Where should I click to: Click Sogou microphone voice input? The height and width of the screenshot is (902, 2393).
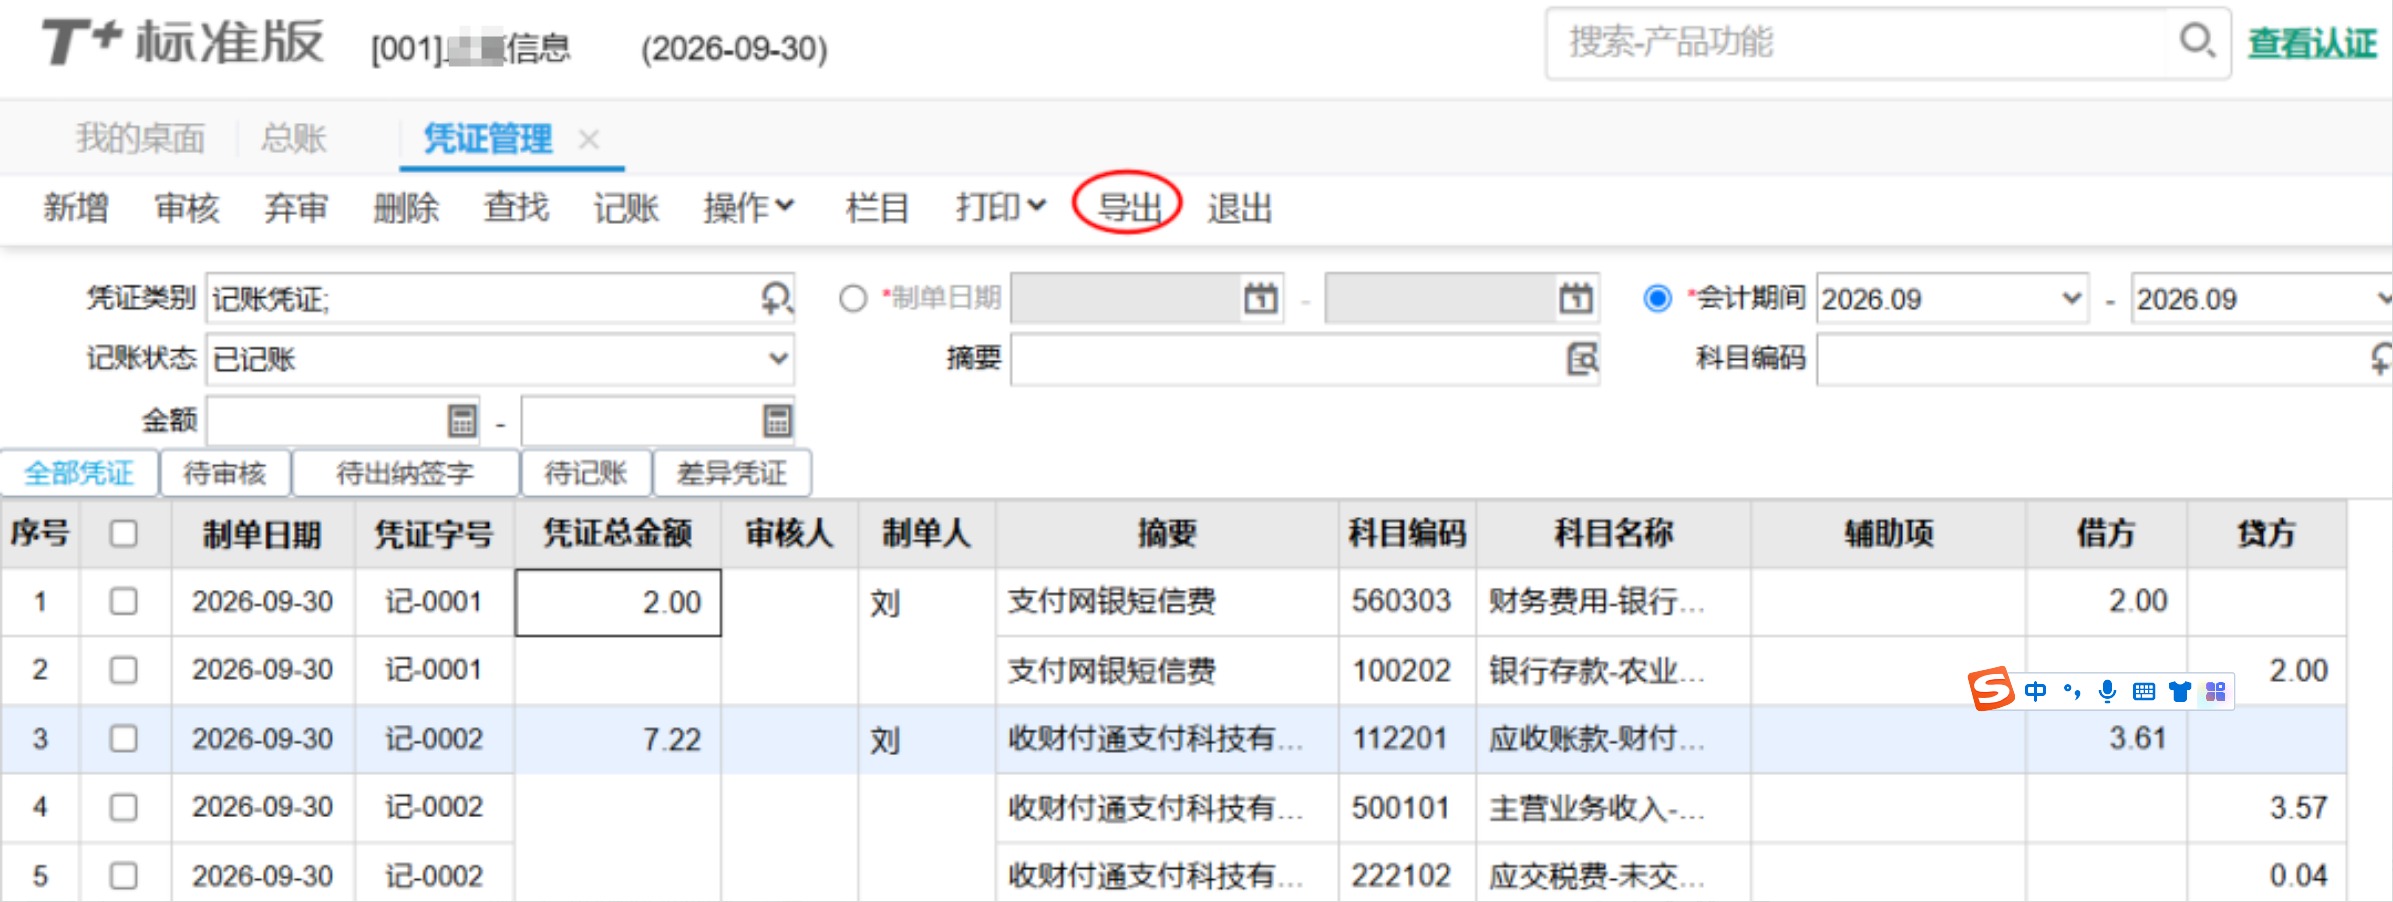[x=2107, y=691]
